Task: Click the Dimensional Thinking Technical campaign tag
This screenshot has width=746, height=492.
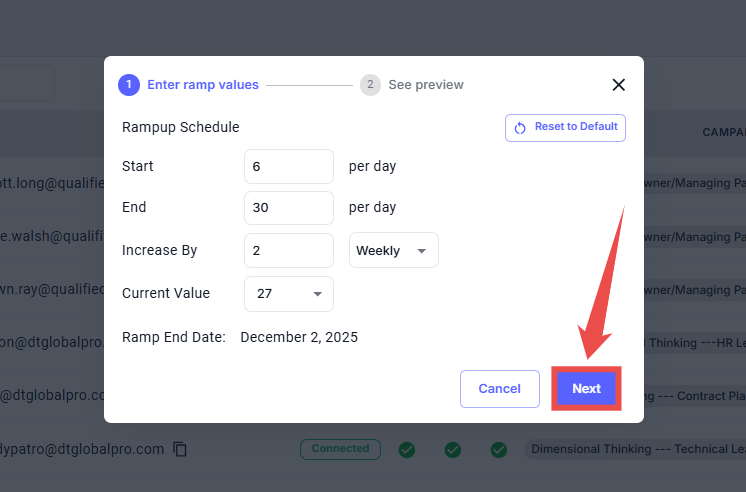Action: (x=635, y=449)
